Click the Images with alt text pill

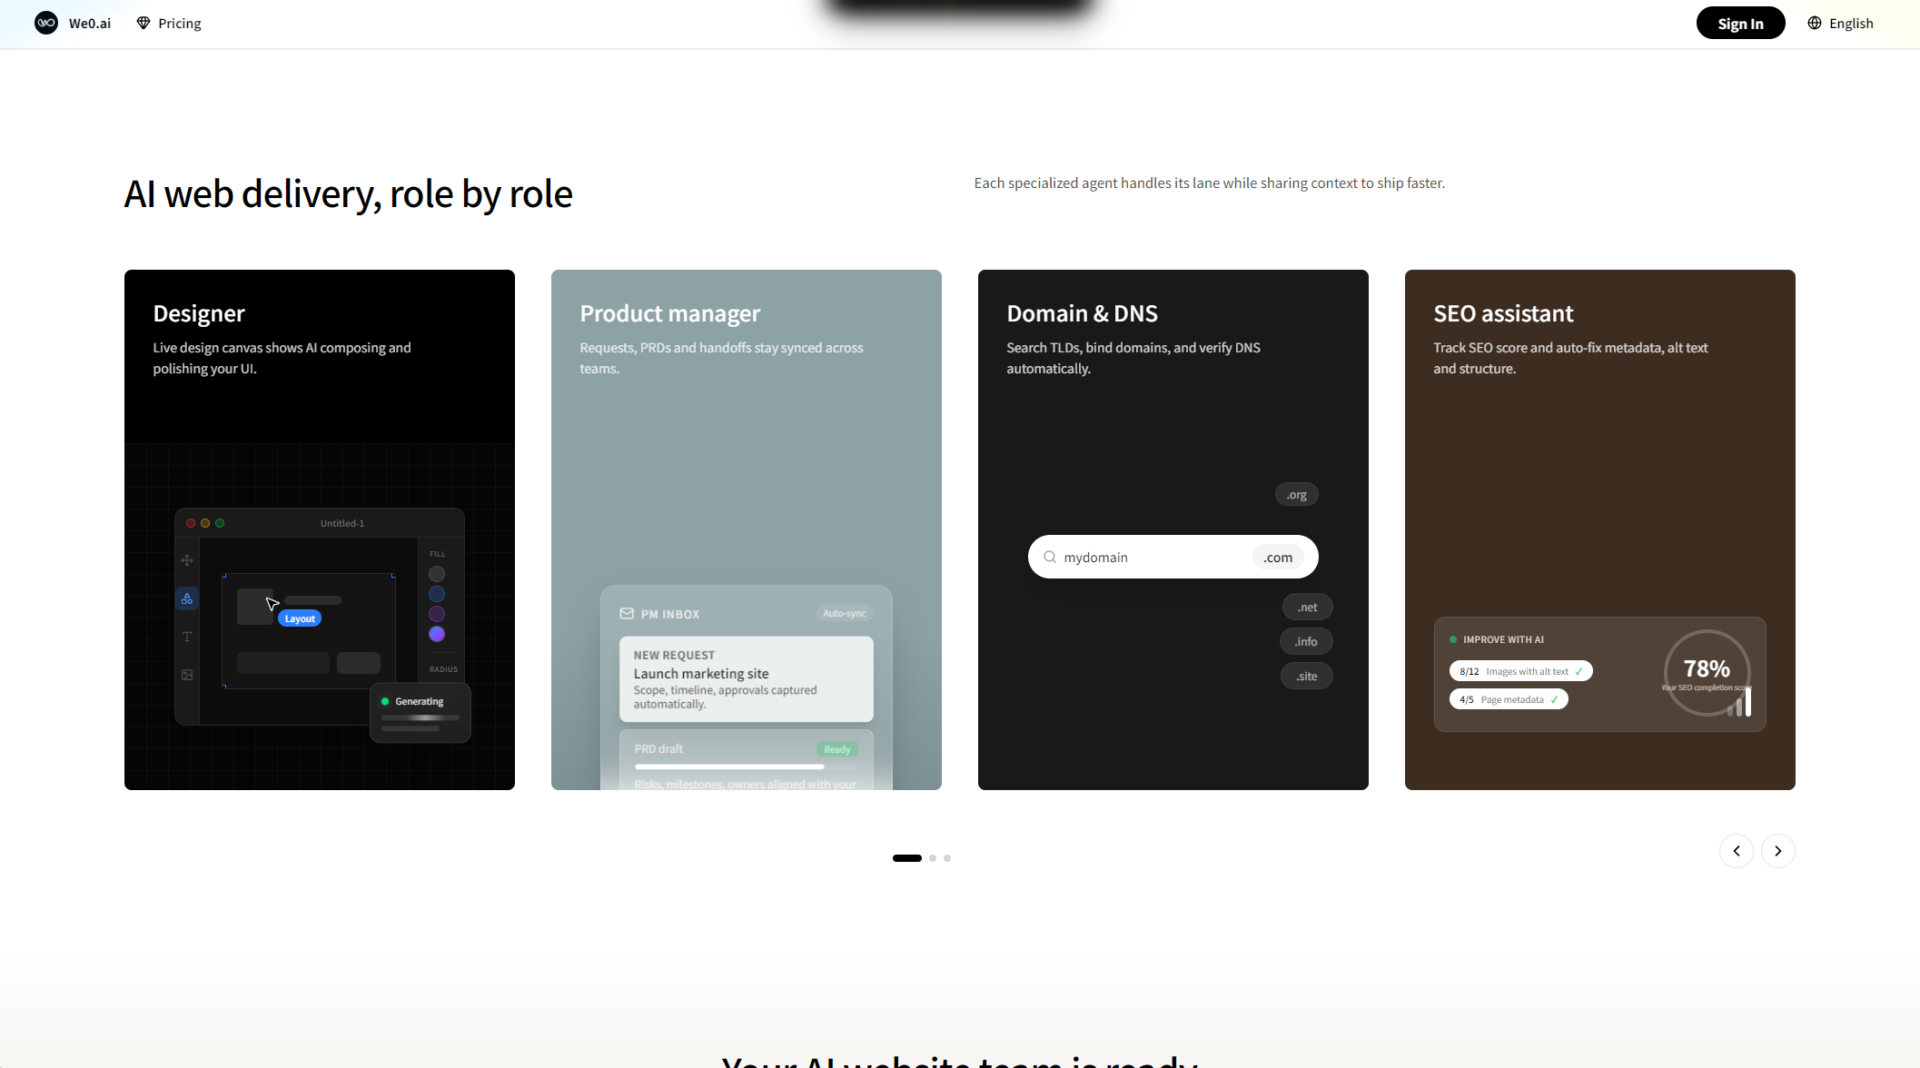pyautogui.click(x=1520, y=671)
